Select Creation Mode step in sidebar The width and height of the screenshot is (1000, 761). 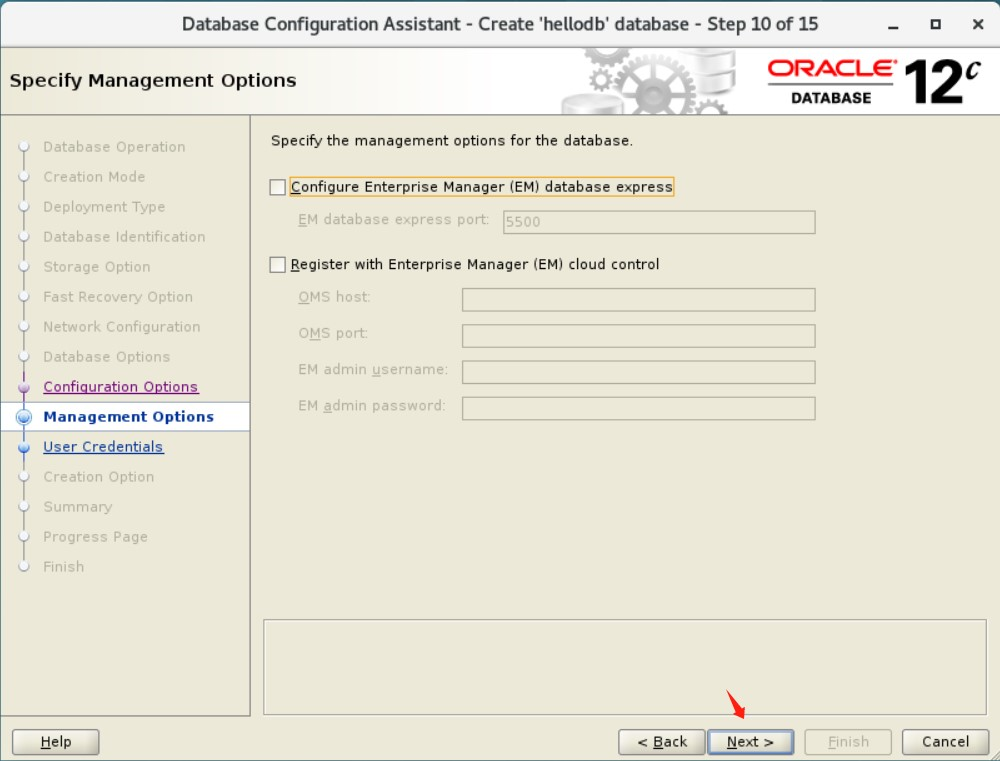coord(94,177)
